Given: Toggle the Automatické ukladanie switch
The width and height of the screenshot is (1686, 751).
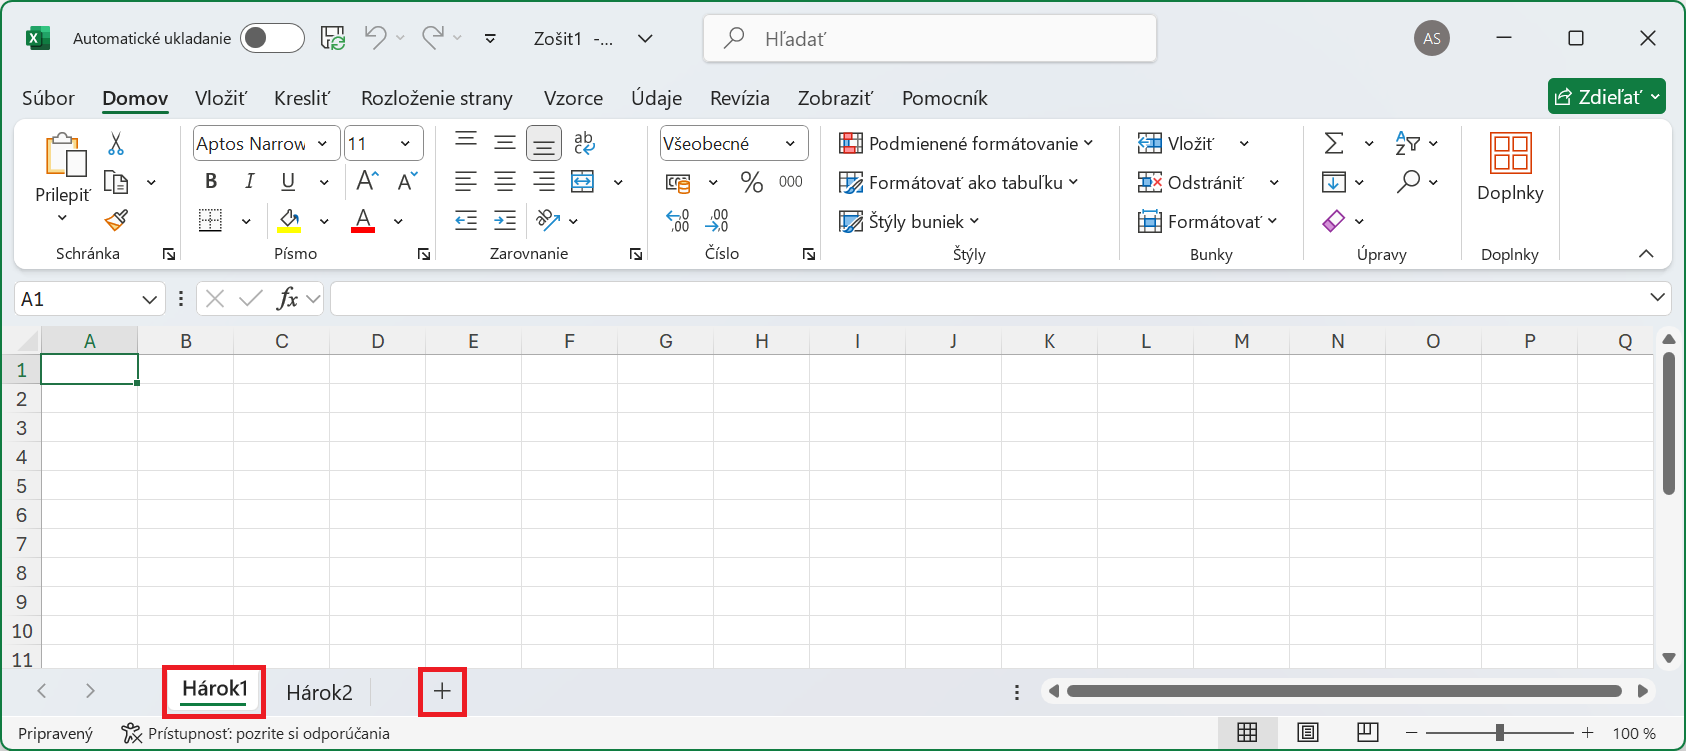Looking at the screenshot, I should pyautogui.click(x=272, y=38).
